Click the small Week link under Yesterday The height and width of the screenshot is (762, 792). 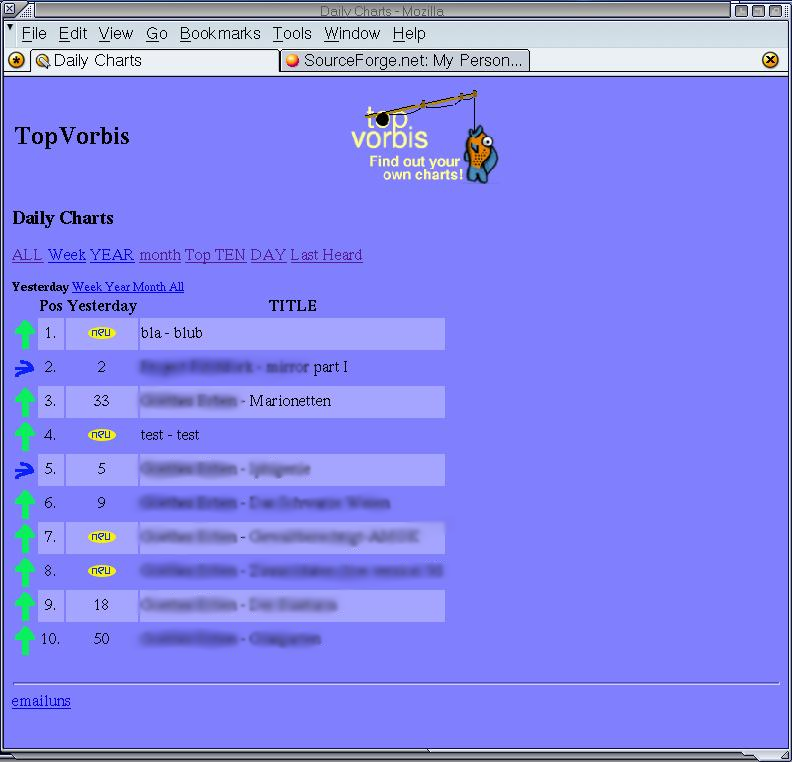(x=87, y=287)
